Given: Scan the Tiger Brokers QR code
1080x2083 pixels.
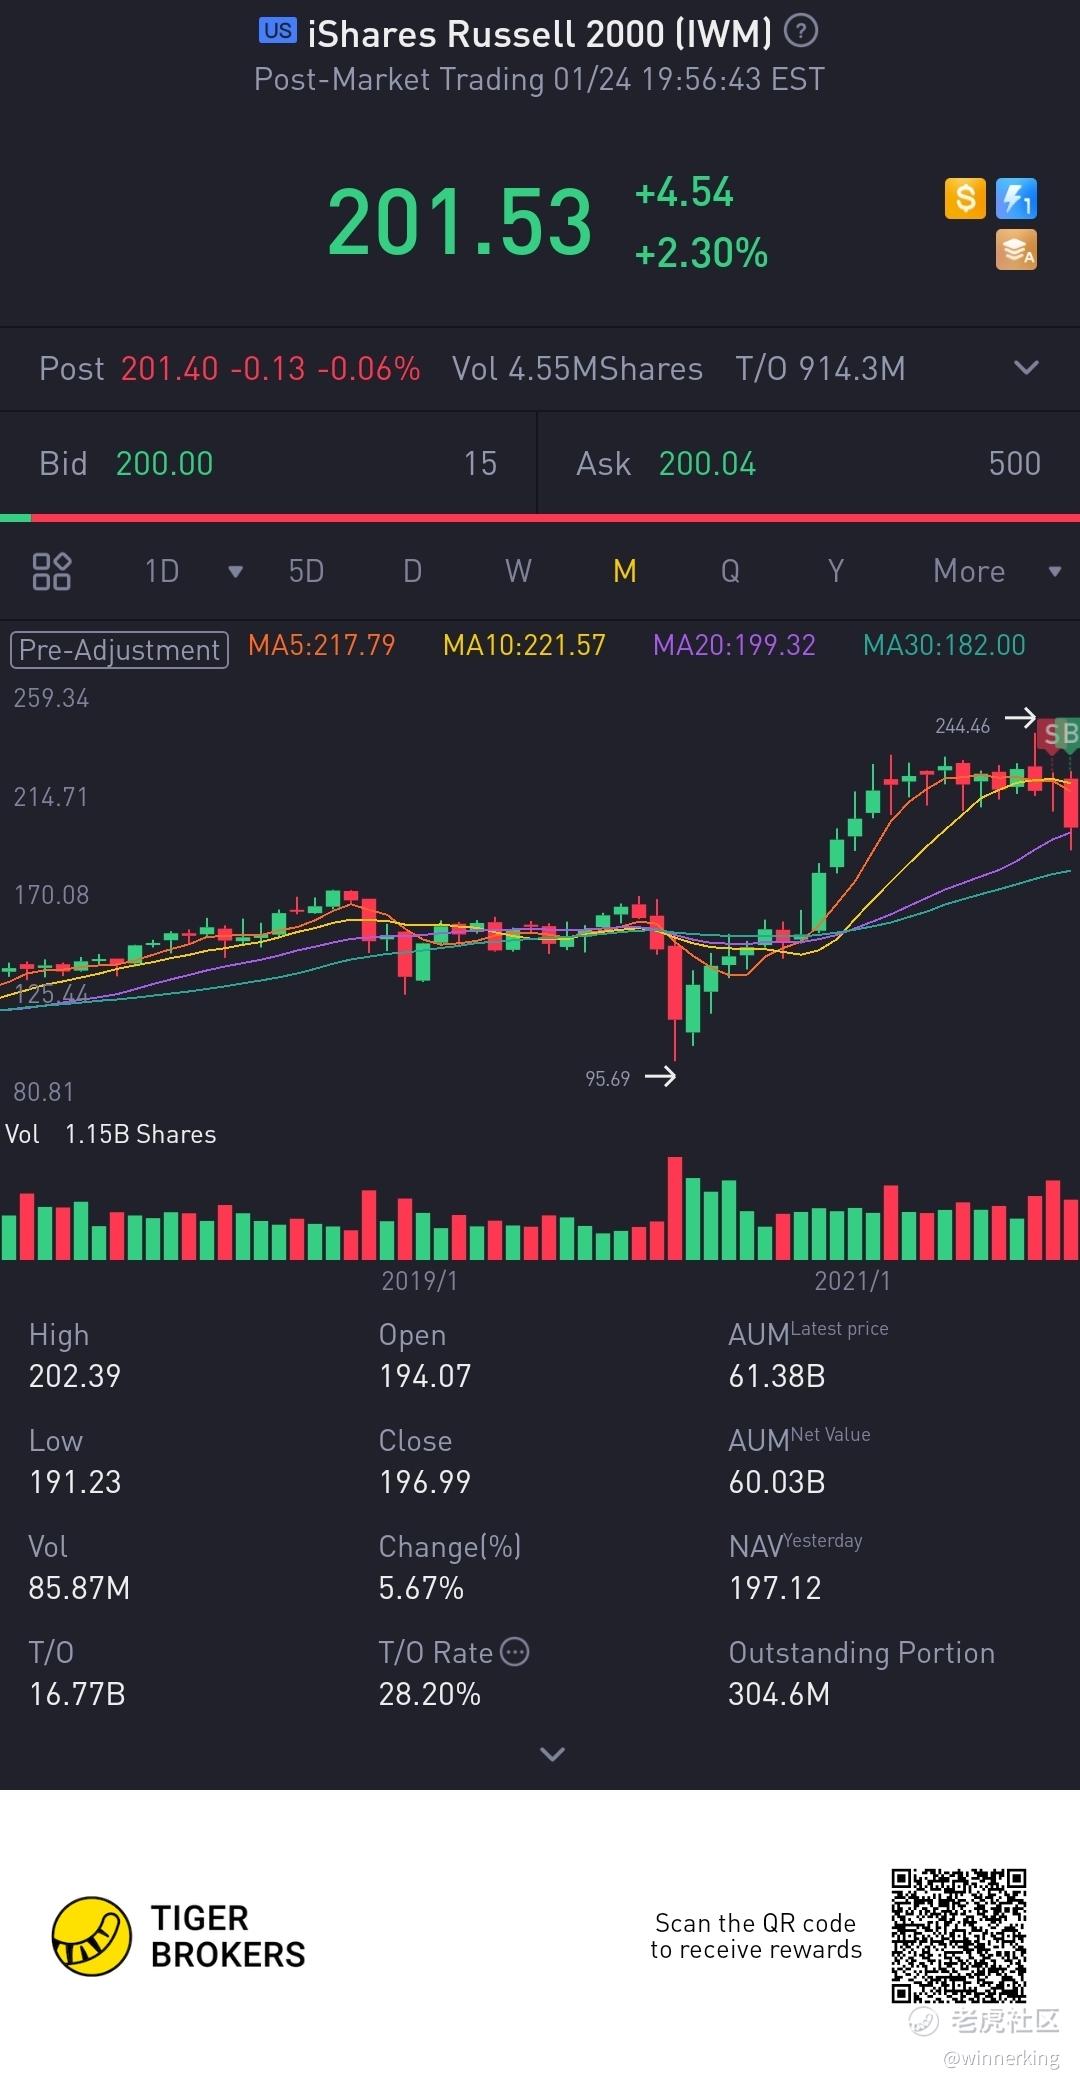Looking at the screenshot, I should 959,1935.
